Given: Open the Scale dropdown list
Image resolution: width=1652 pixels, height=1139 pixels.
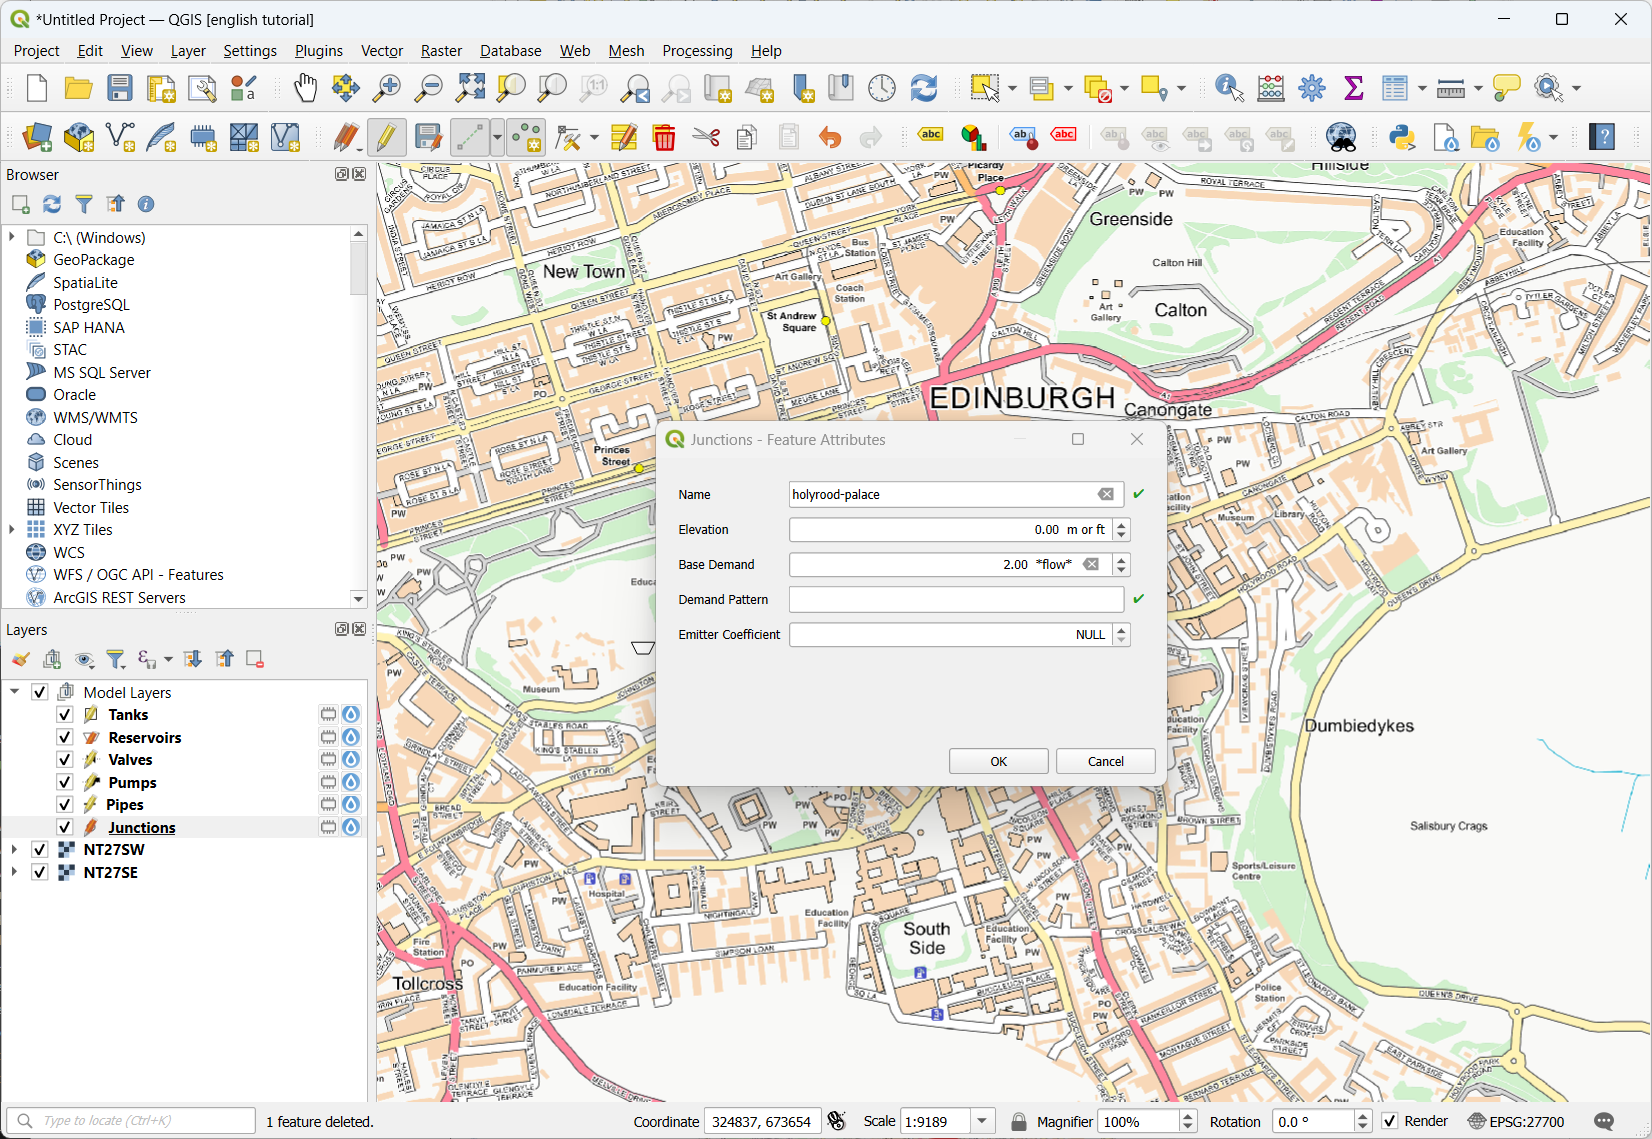Looking at the screenshot, I should click(x=982, y=1121).
